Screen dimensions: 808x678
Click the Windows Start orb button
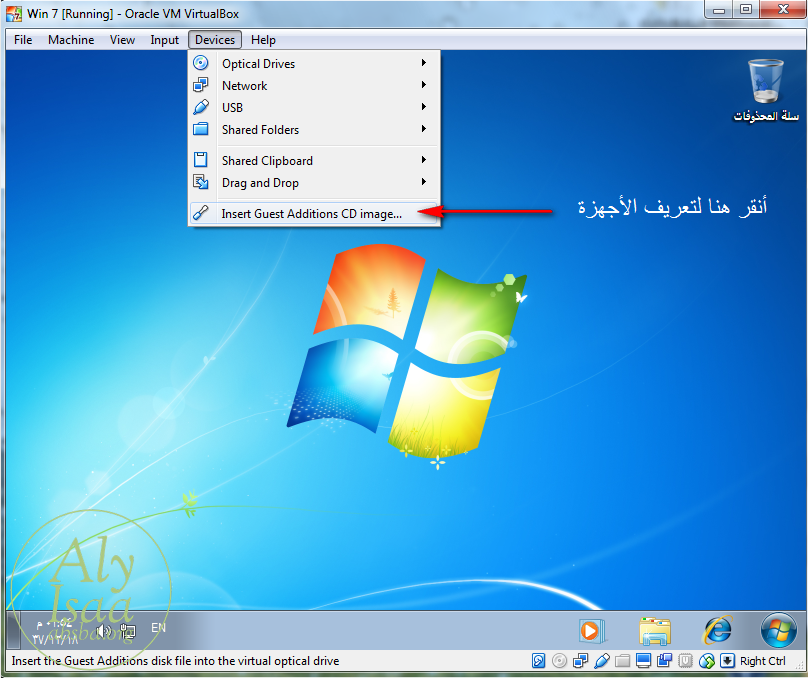777,630
